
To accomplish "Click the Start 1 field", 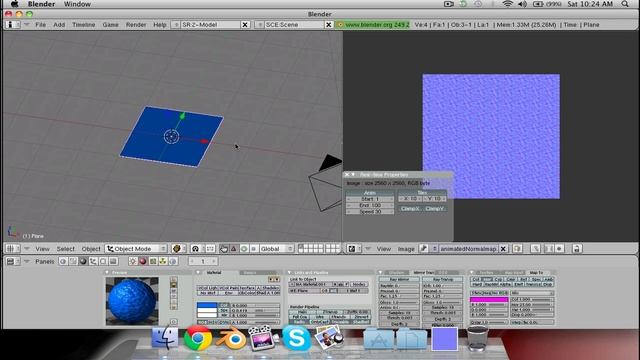I will pos(370,199).
